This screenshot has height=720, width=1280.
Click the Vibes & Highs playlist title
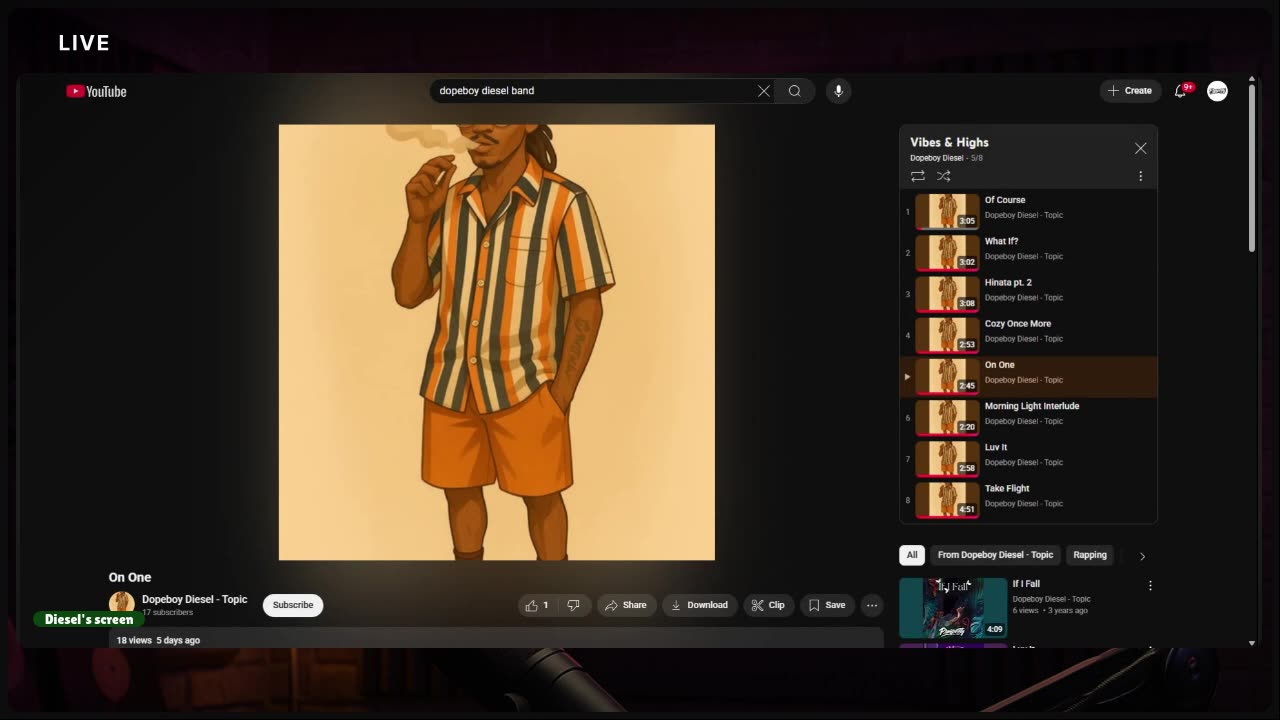(949, 142)
